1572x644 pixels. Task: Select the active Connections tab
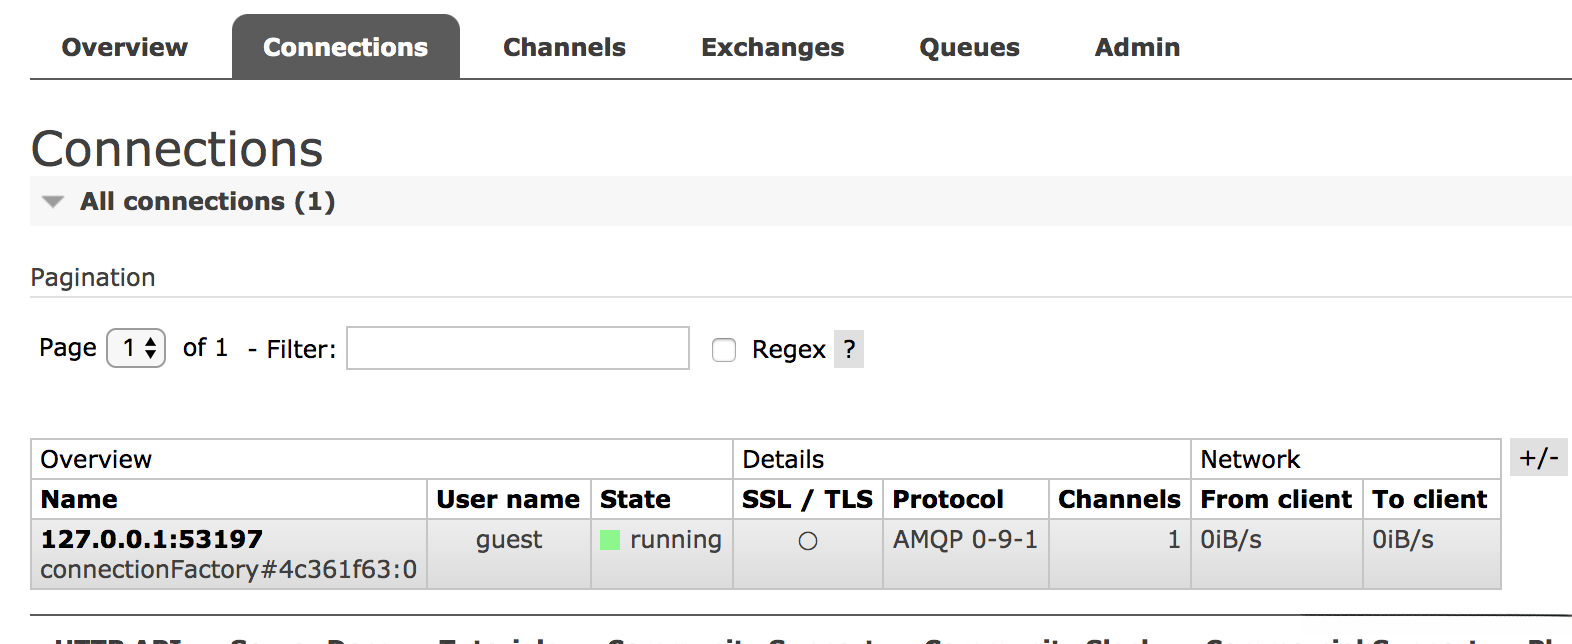click(x=345, y=47)
